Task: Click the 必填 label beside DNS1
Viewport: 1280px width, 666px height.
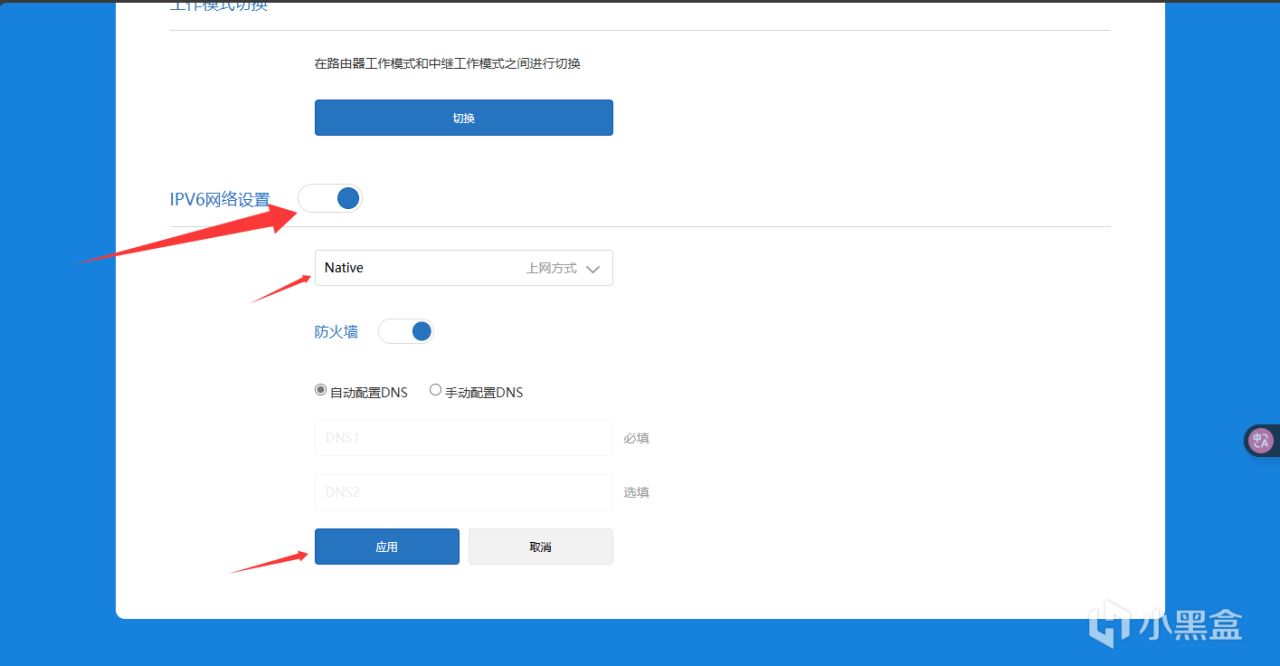Action: pyautogui.click(x=636, y=438)
